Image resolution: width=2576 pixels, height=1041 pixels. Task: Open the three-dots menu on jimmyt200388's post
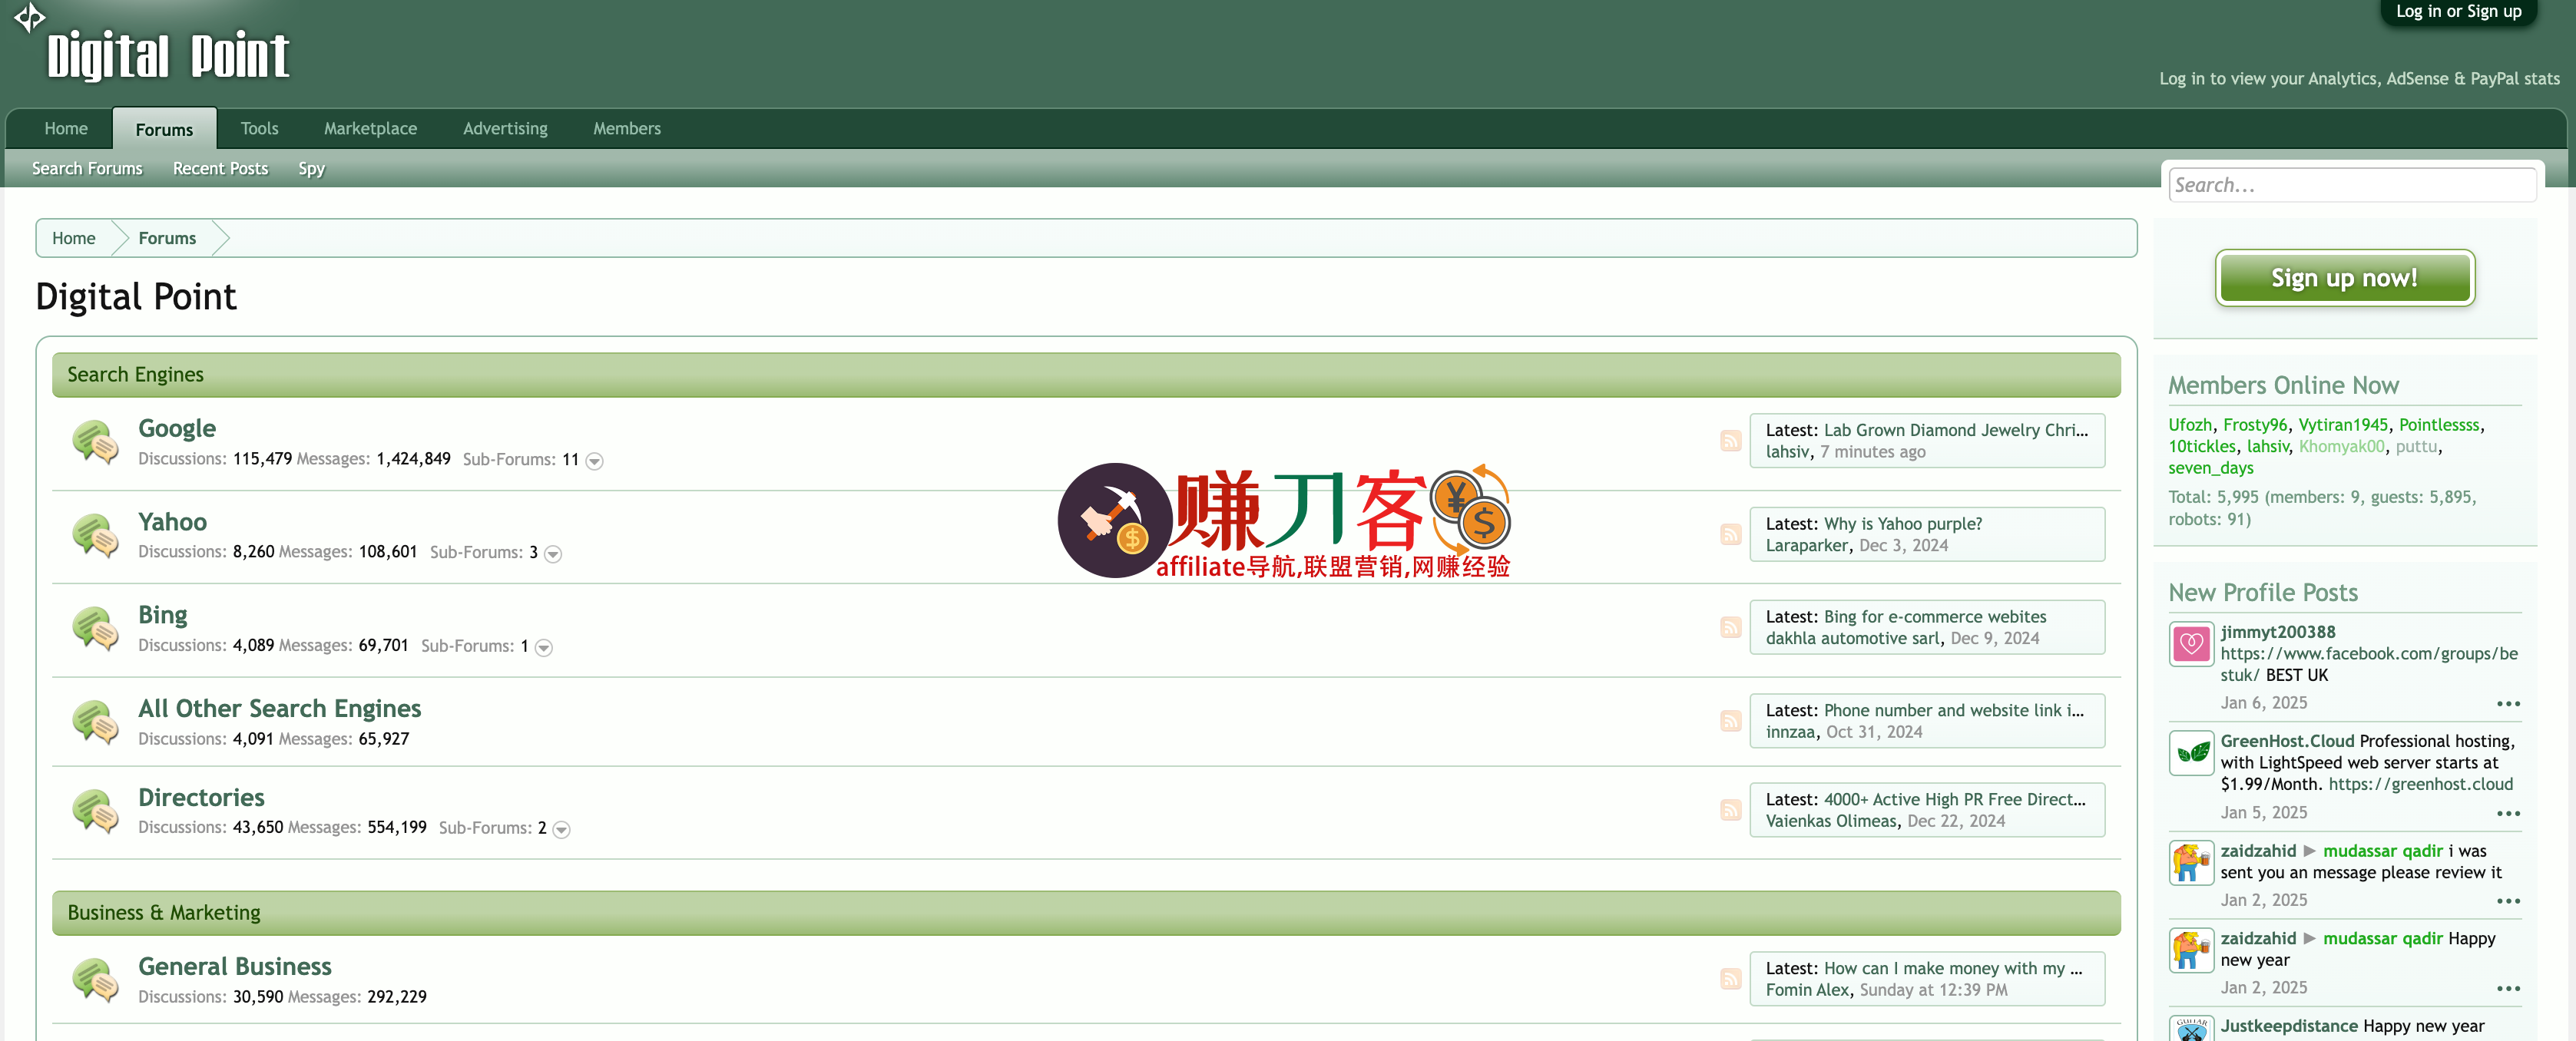(x=2508, y=704)
